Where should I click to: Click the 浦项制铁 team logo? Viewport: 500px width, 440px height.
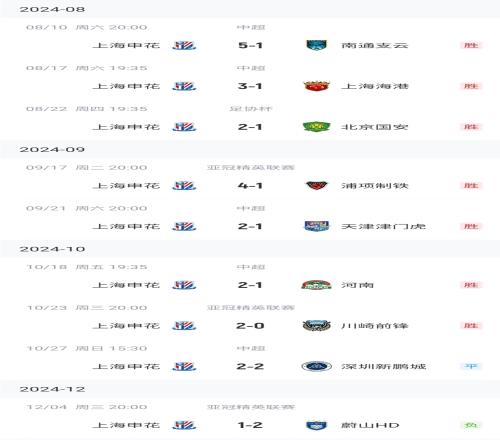click(x=316, y=185)
